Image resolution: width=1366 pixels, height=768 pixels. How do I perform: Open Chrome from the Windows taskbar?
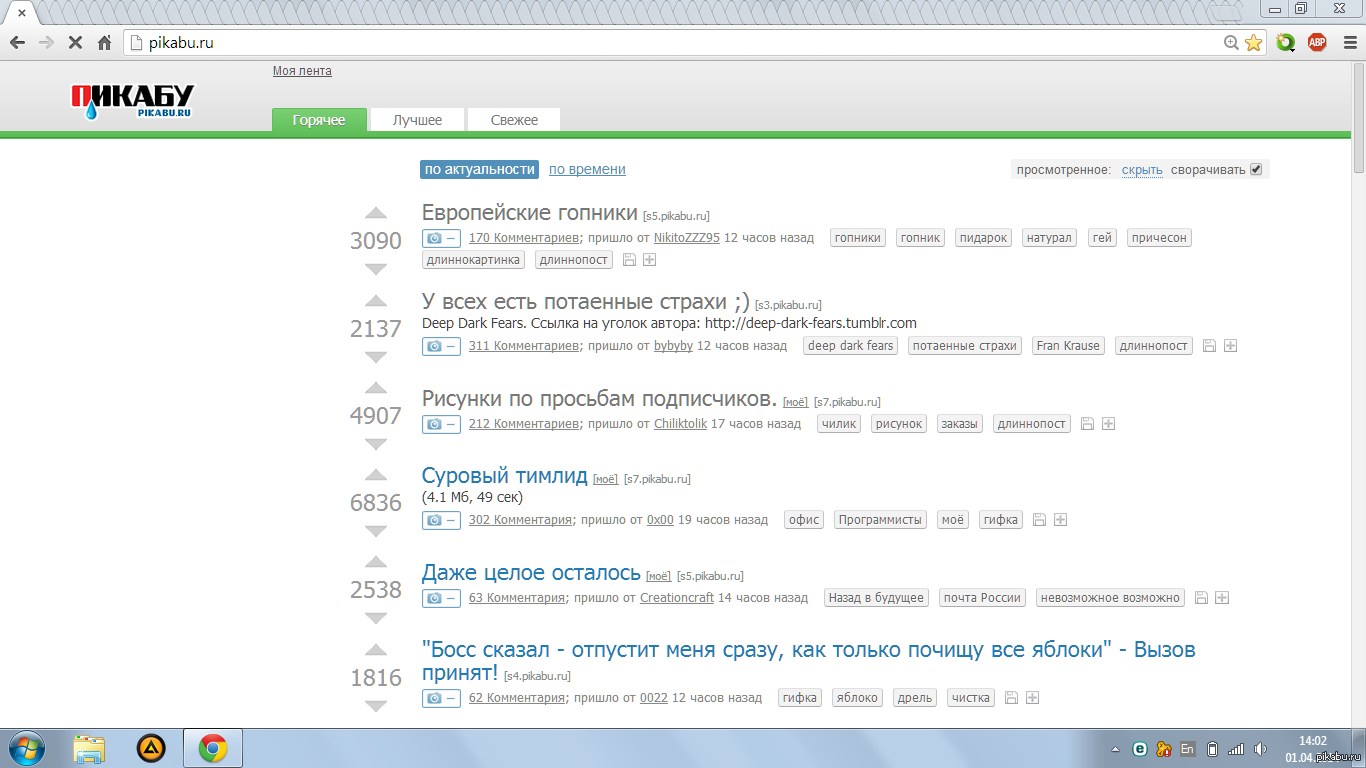point(212,748)
